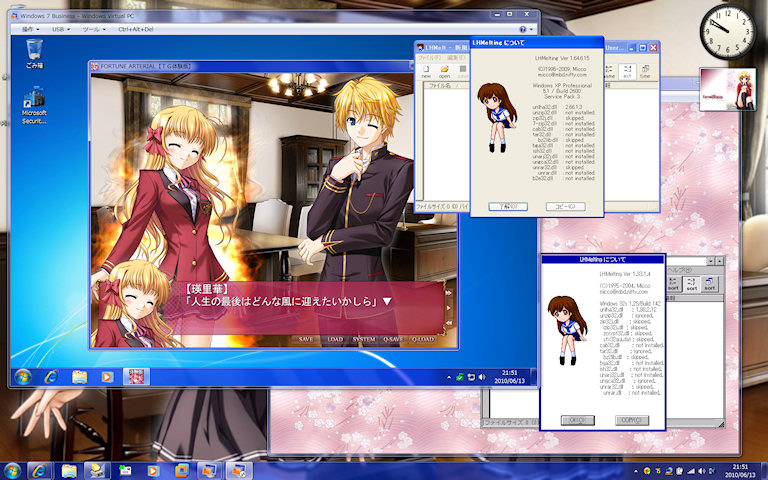The image size is (768, 480).
Task: Launch Internet Explorer in the virtual machine taskbar
Action: click(x=51, y=377)
